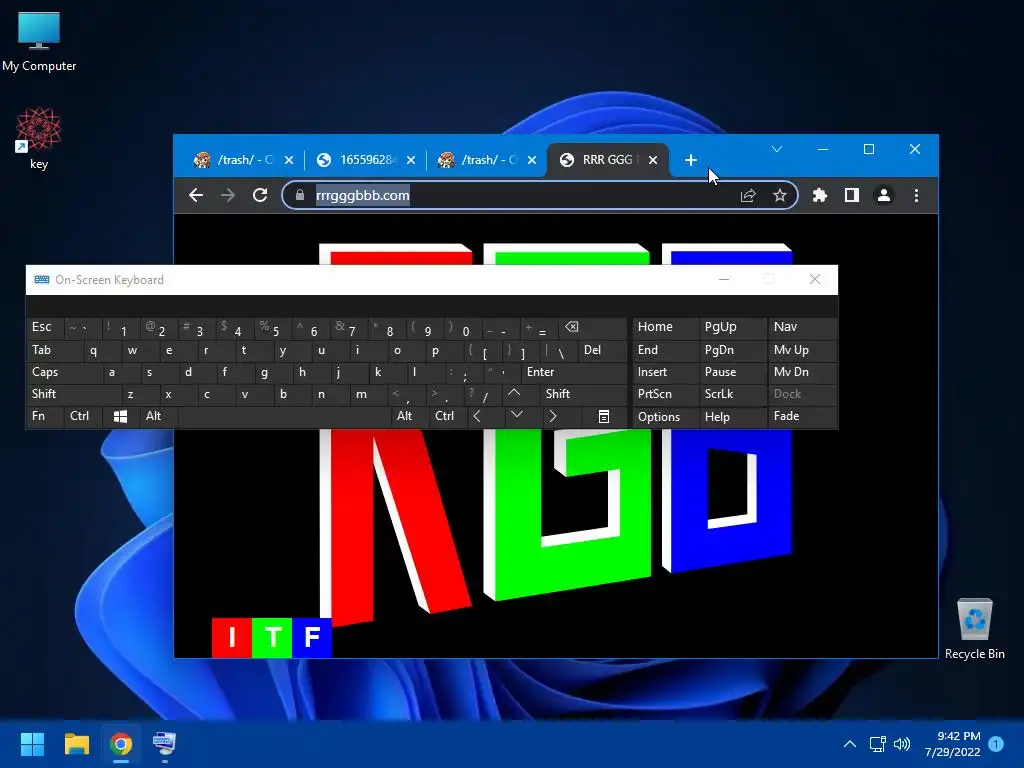Image resolution: width=1024 pixels, height=768 pixels.
Task: Click left arrow key on keyboard
Action: click(x=485, y=417)
